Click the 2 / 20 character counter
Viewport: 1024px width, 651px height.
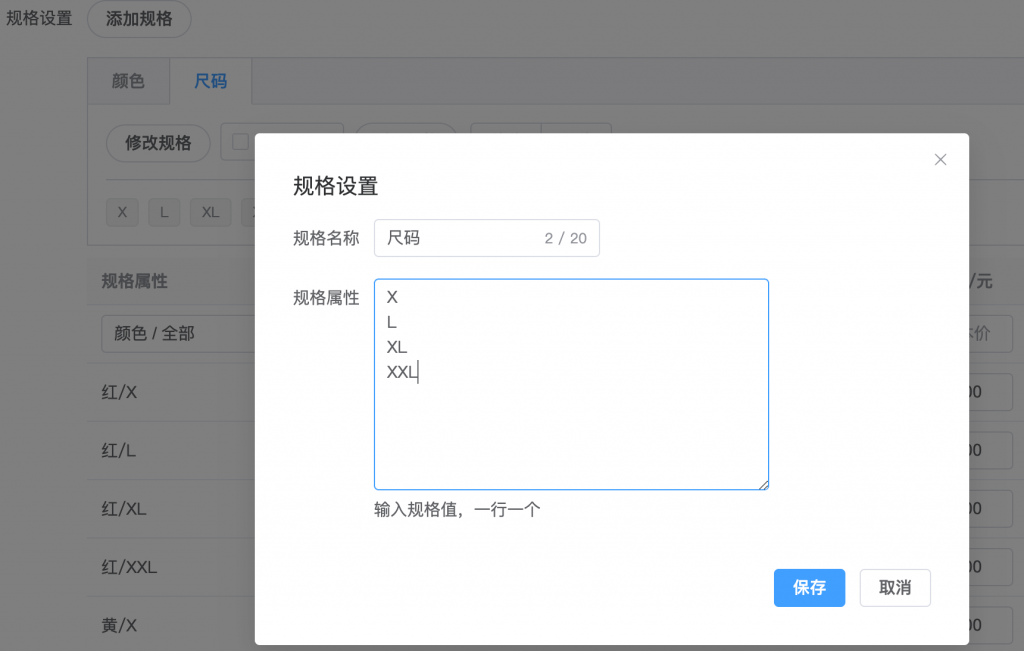coord(566,238)
